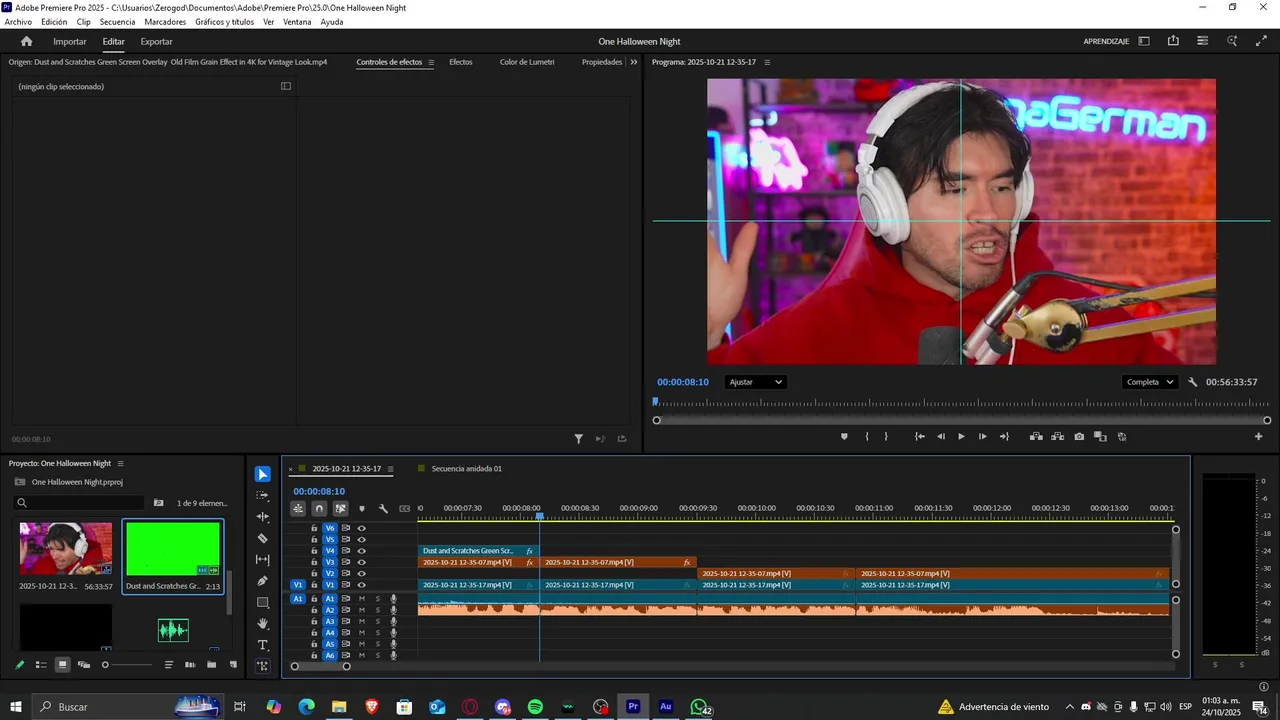Go to the Exportar workspace
The width and height of the screenshot is (1280, 720).
coord(156,41)
